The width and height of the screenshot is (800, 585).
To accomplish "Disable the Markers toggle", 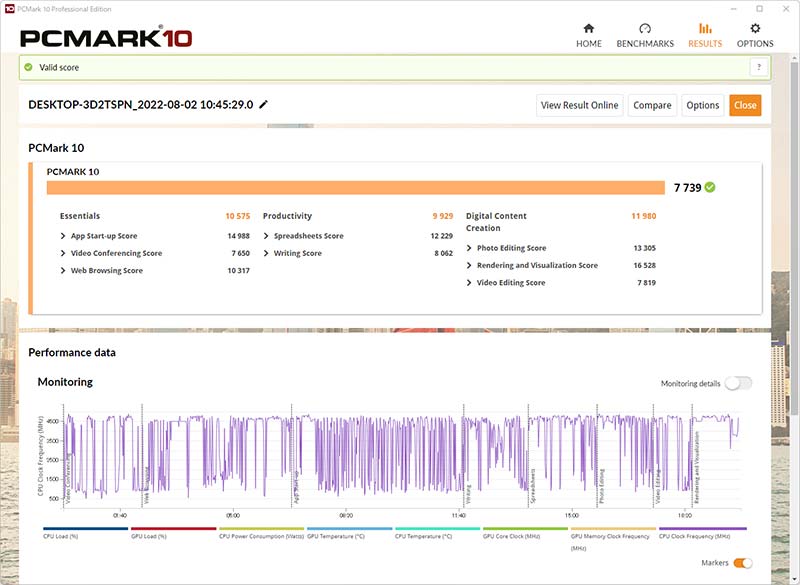I will coord(743,564).
